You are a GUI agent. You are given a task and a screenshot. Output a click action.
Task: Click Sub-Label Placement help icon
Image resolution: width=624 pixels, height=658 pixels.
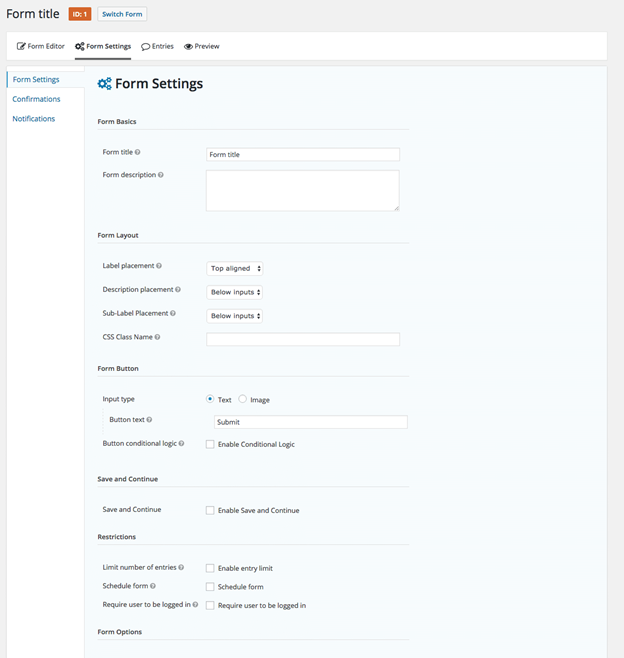[172, 313]
